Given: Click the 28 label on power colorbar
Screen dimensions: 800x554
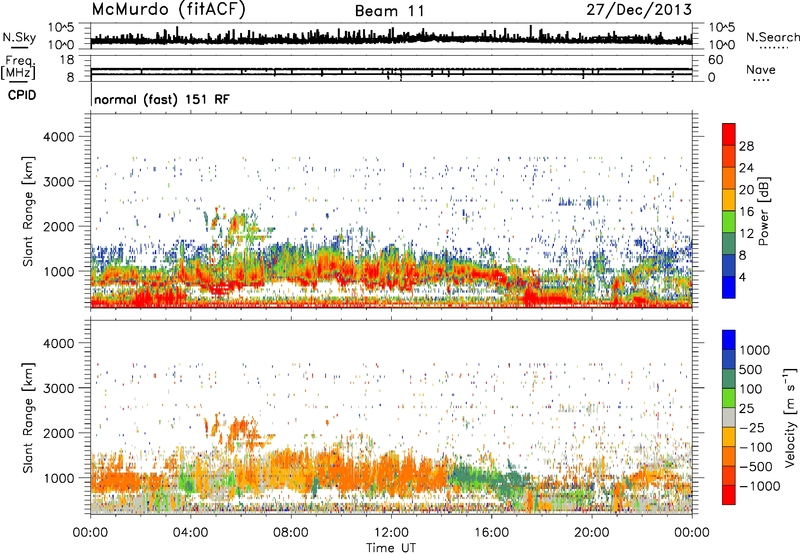Looking at the screenshot, I should (x=746, y=146).
